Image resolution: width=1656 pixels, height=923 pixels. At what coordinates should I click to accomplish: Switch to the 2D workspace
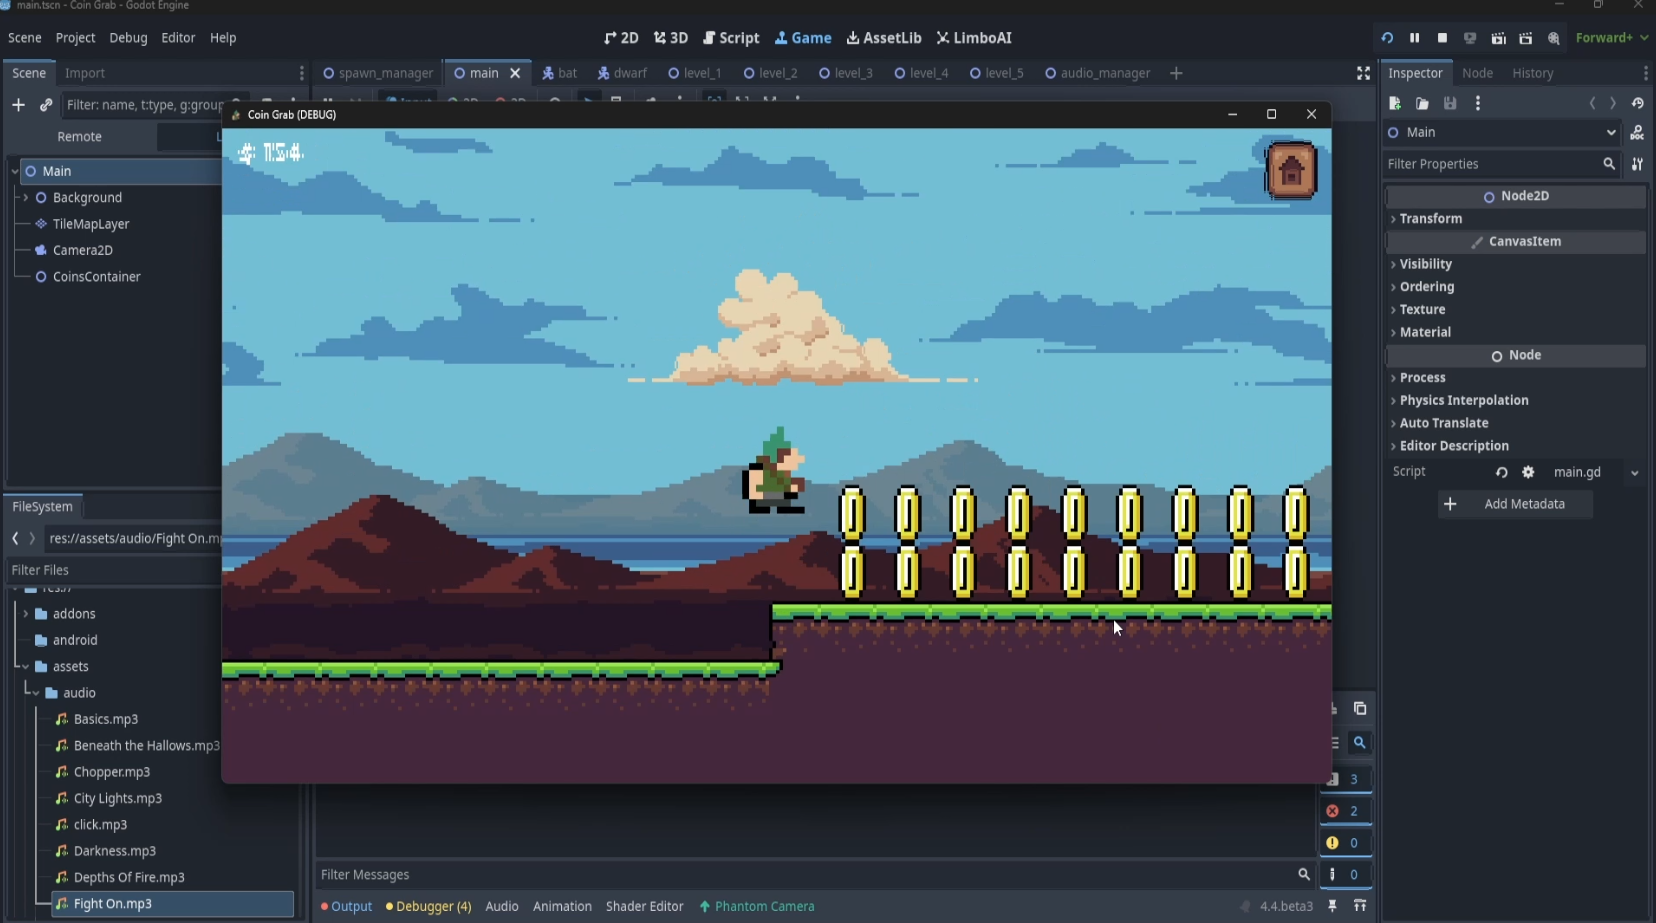tap(621, 38)
